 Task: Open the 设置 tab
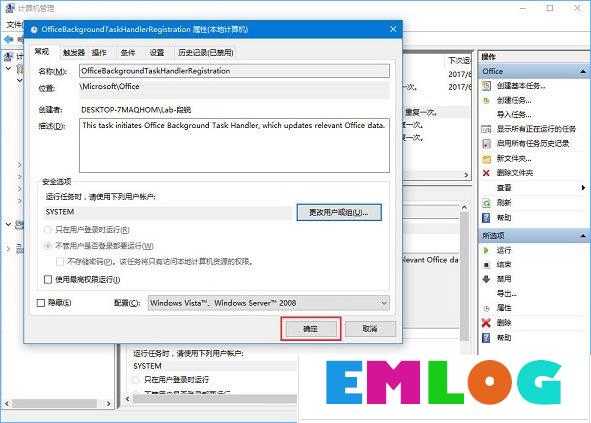157,53
